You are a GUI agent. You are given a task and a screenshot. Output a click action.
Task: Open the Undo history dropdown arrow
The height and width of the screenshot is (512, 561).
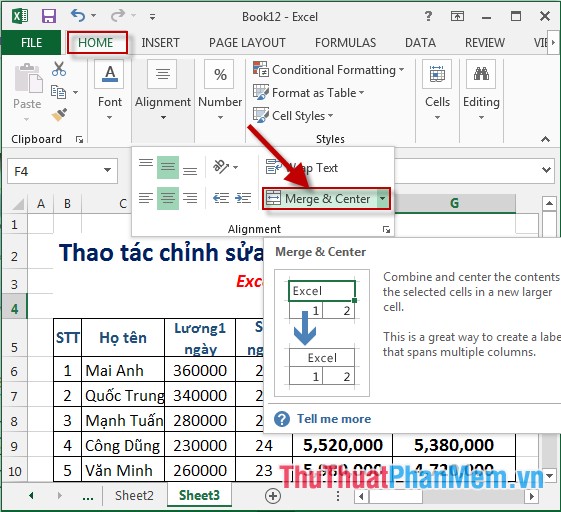coord(93,16)
